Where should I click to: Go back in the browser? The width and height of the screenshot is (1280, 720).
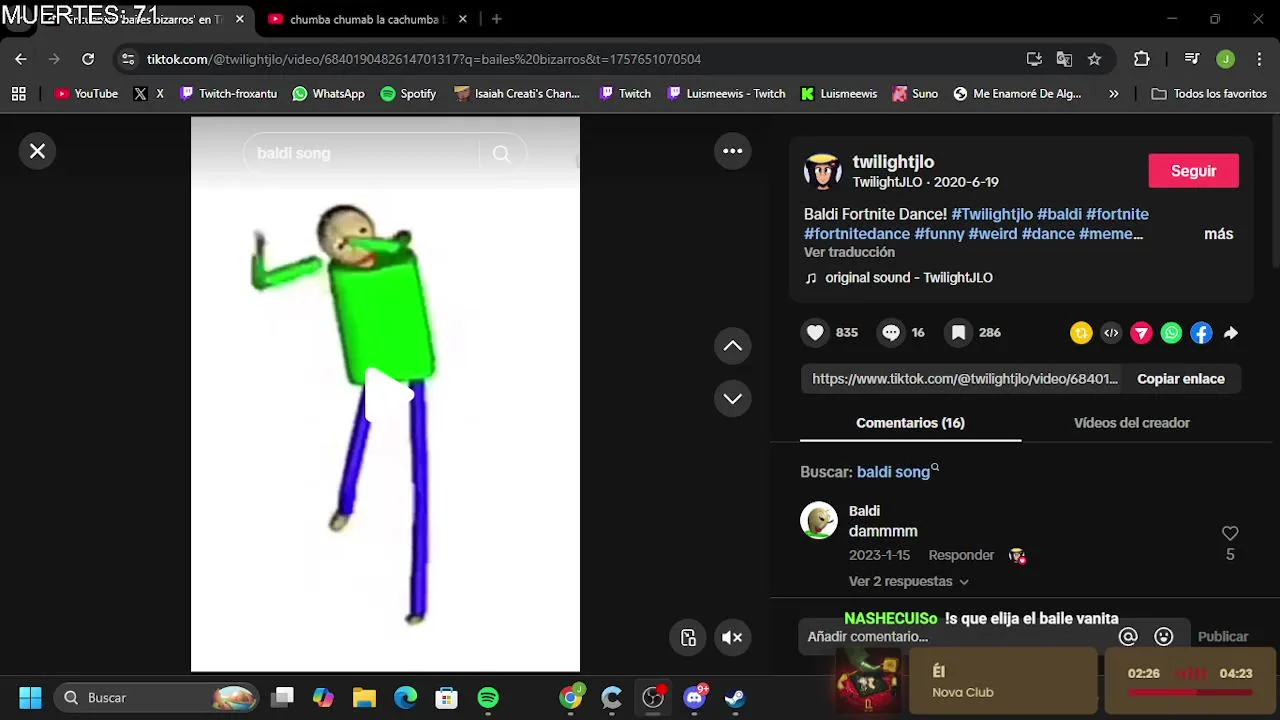coord(21,59)
